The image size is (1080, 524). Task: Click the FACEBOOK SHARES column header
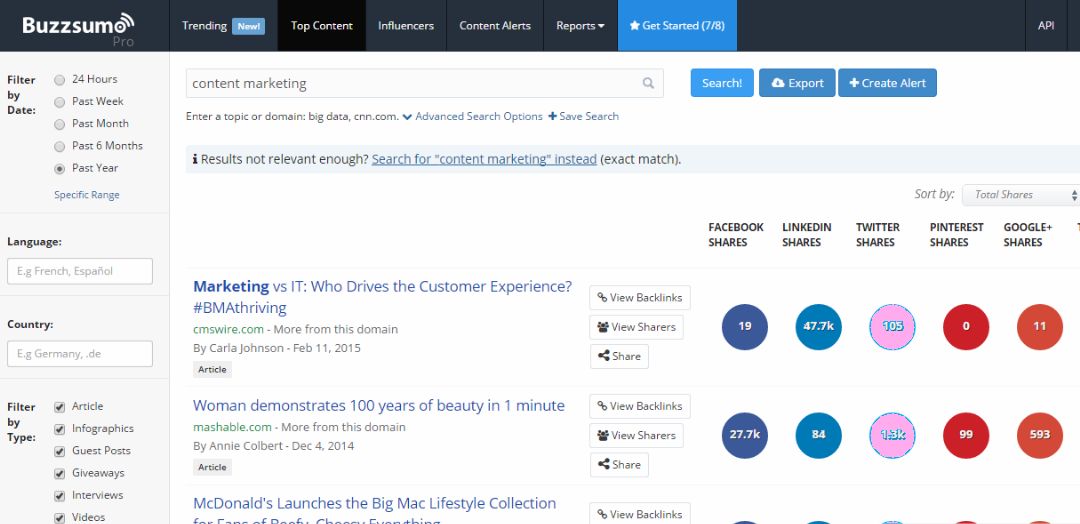[x=736, y=235]
